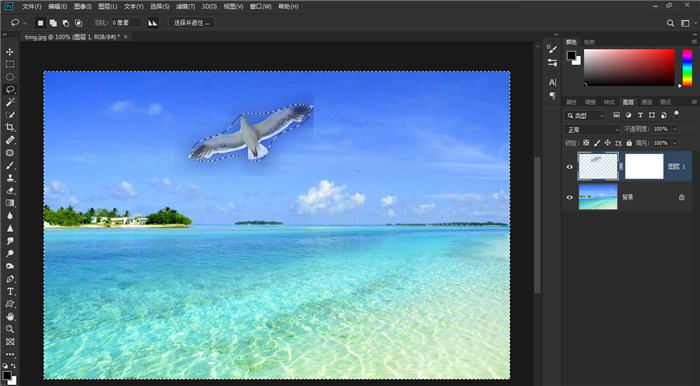The width and height of the screenshot is (700, 386).
Task: Click the 选择并遮住 button
Action: tap(192, 23)
